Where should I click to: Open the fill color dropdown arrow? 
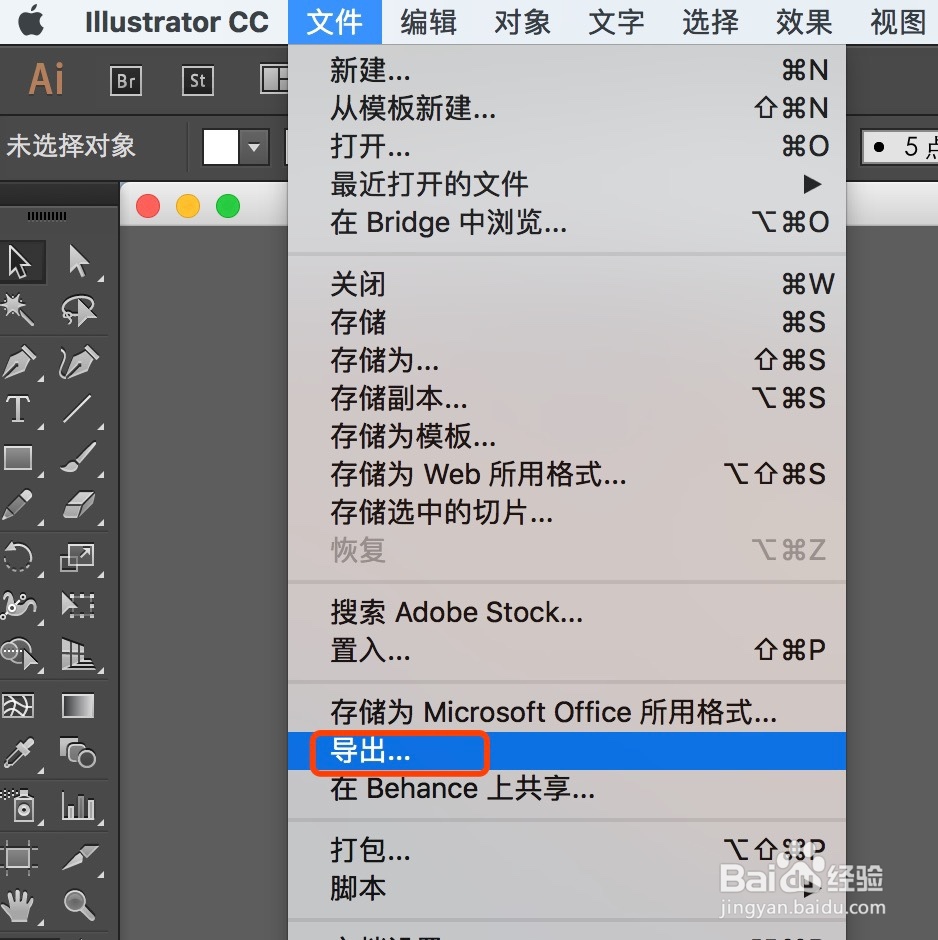pyautogui.click(x=254, y=147)
